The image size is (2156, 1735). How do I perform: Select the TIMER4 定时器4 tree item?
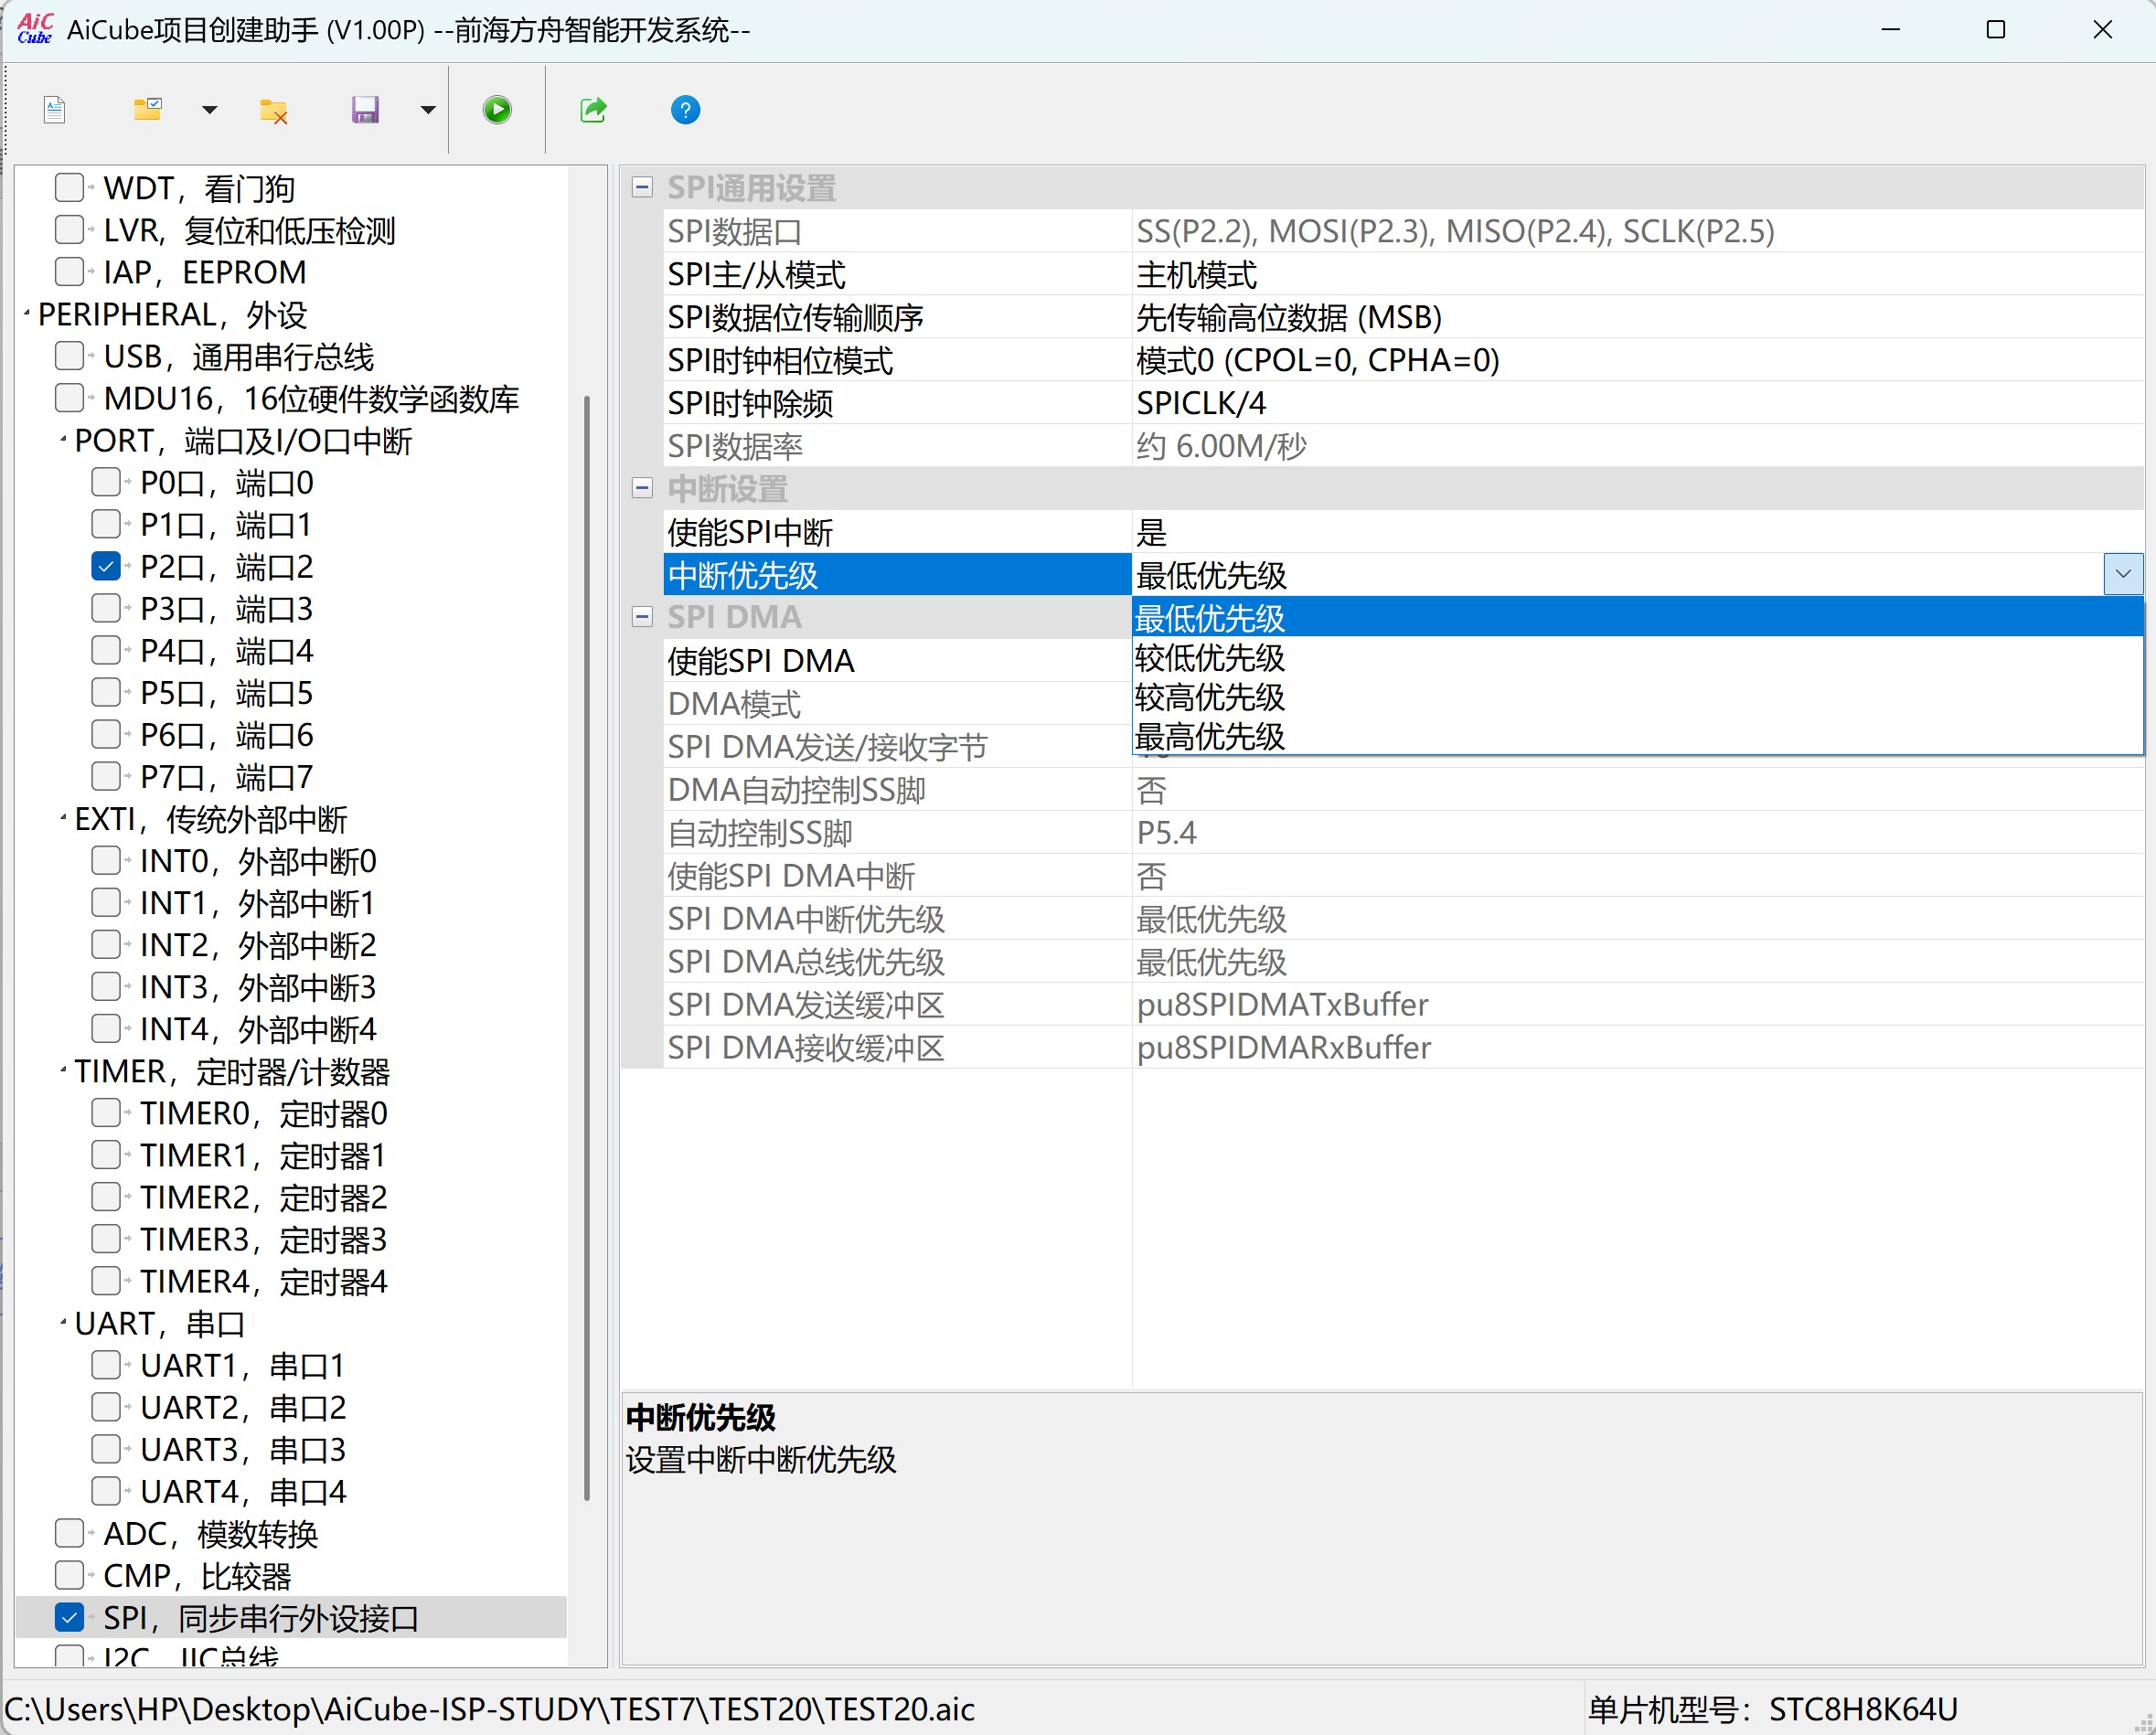263,1280
